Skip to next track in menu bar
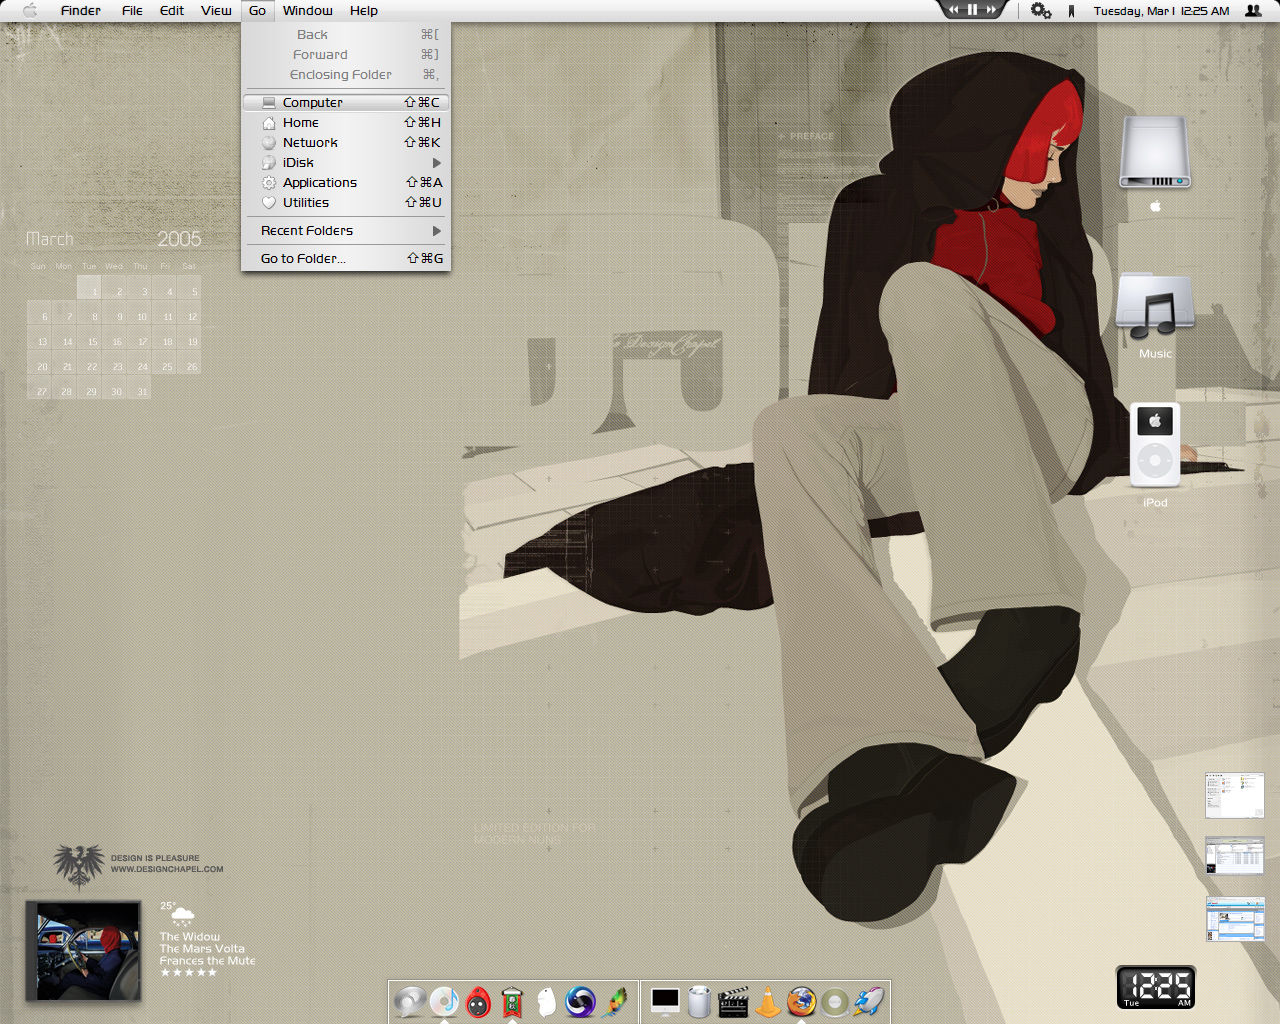1280x1024 pixels. (991, 9)
